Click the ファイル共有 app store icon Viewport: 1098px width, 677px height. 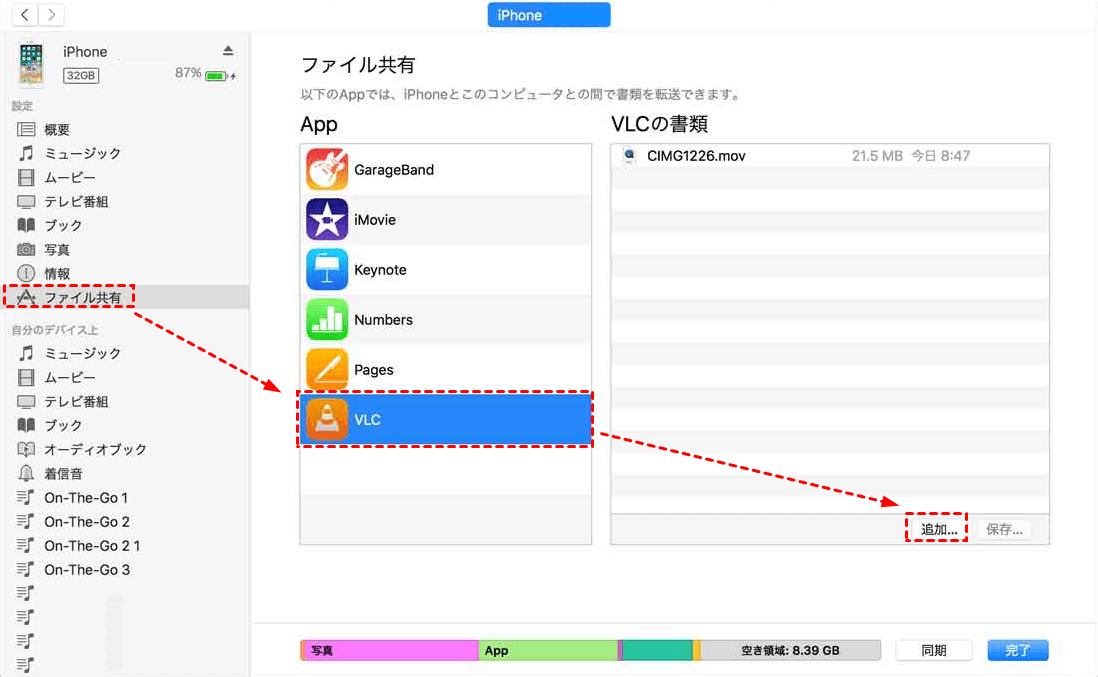click(26, 298)
